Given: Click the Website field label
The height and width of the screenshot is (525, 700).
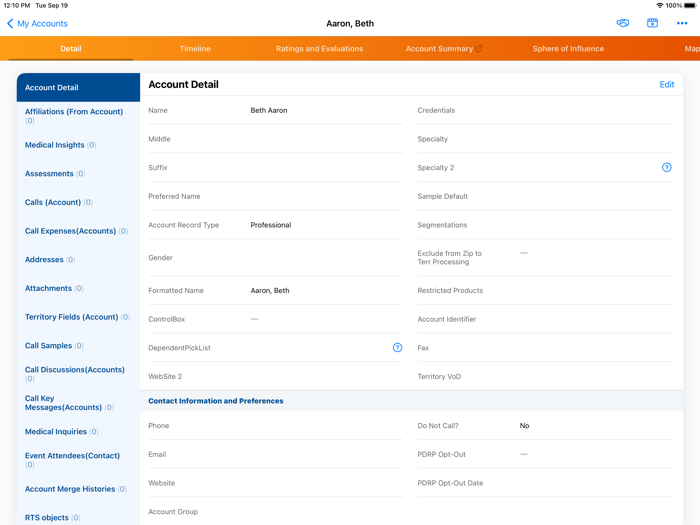Looking at the screenshot, I should coord(162,483).
